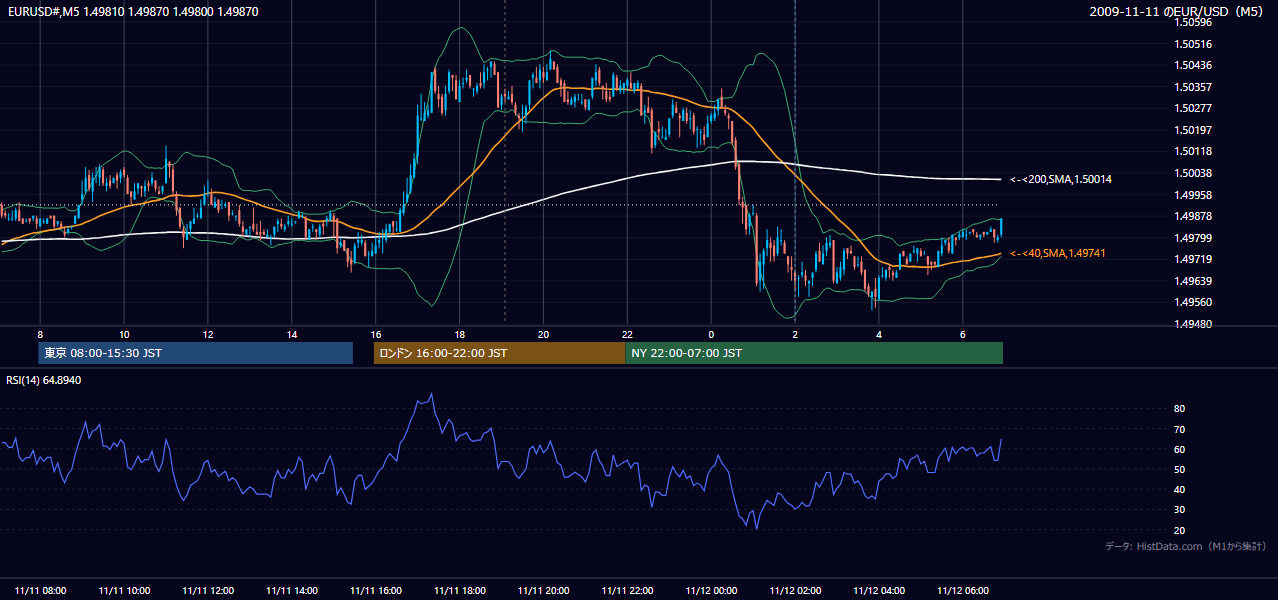Click hour label 14 under price chart
Viewport: 1278px width, 600px height.
(x=292, y=334)
